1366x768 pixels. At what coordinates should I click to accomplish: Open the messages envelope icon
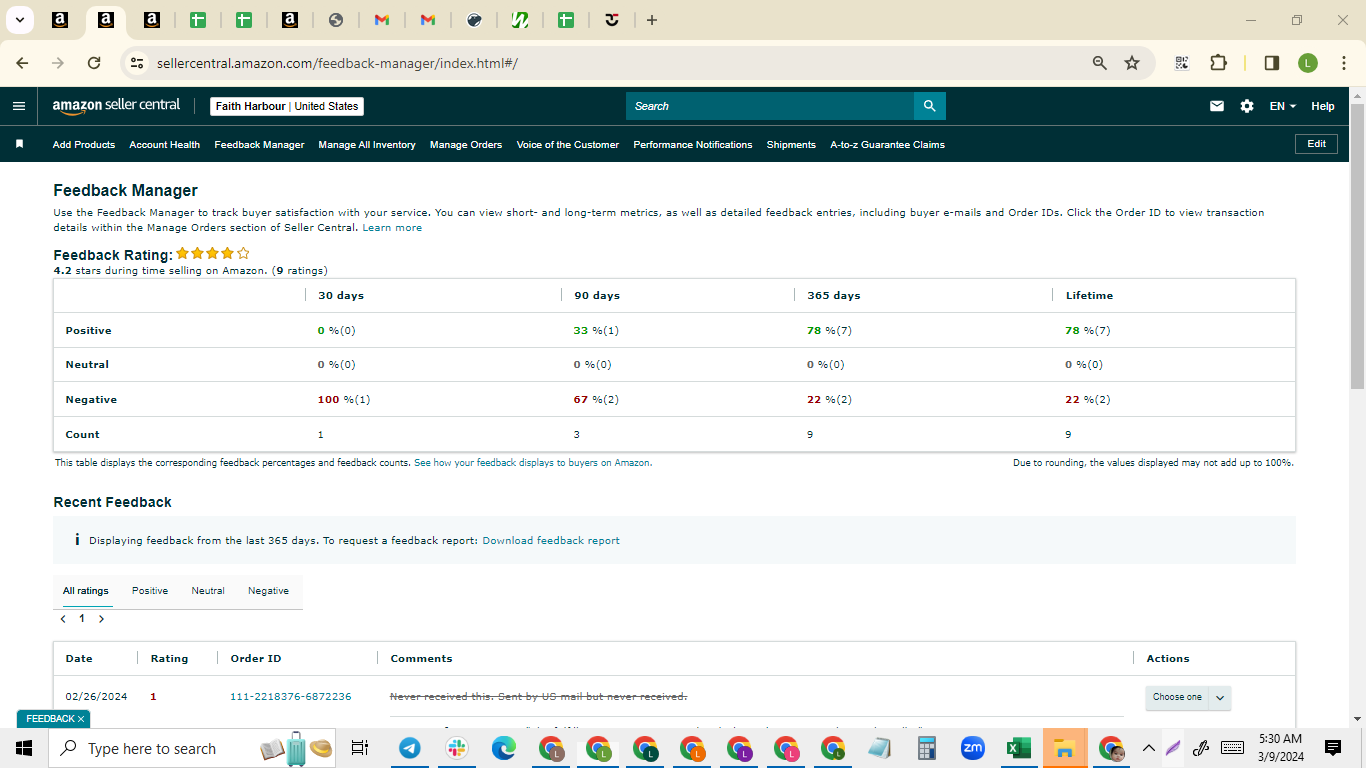coord(1217,106)
